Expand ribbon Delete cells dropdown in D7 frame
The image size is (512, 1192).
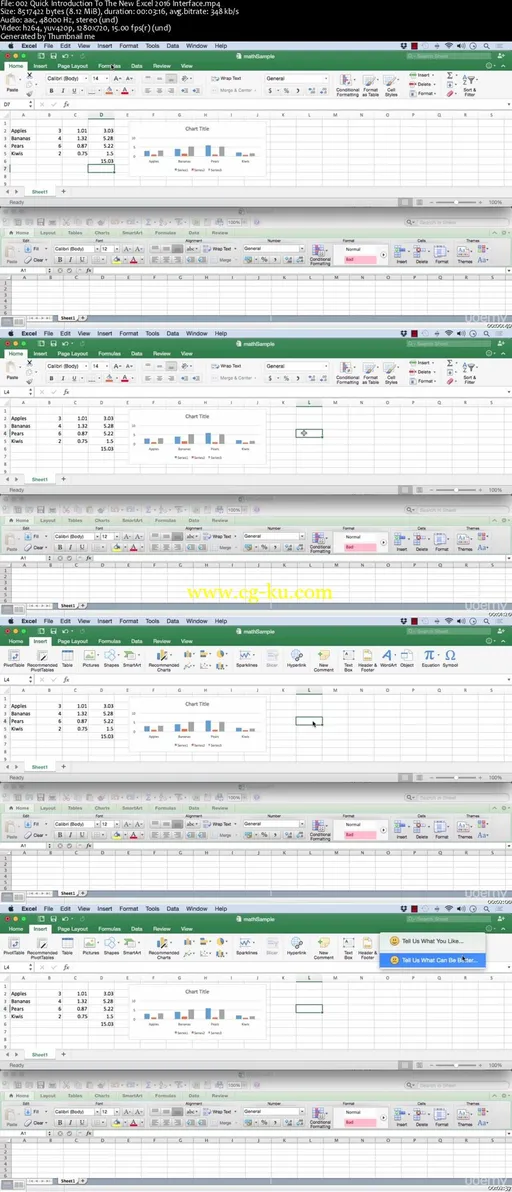tap(423, 84)
